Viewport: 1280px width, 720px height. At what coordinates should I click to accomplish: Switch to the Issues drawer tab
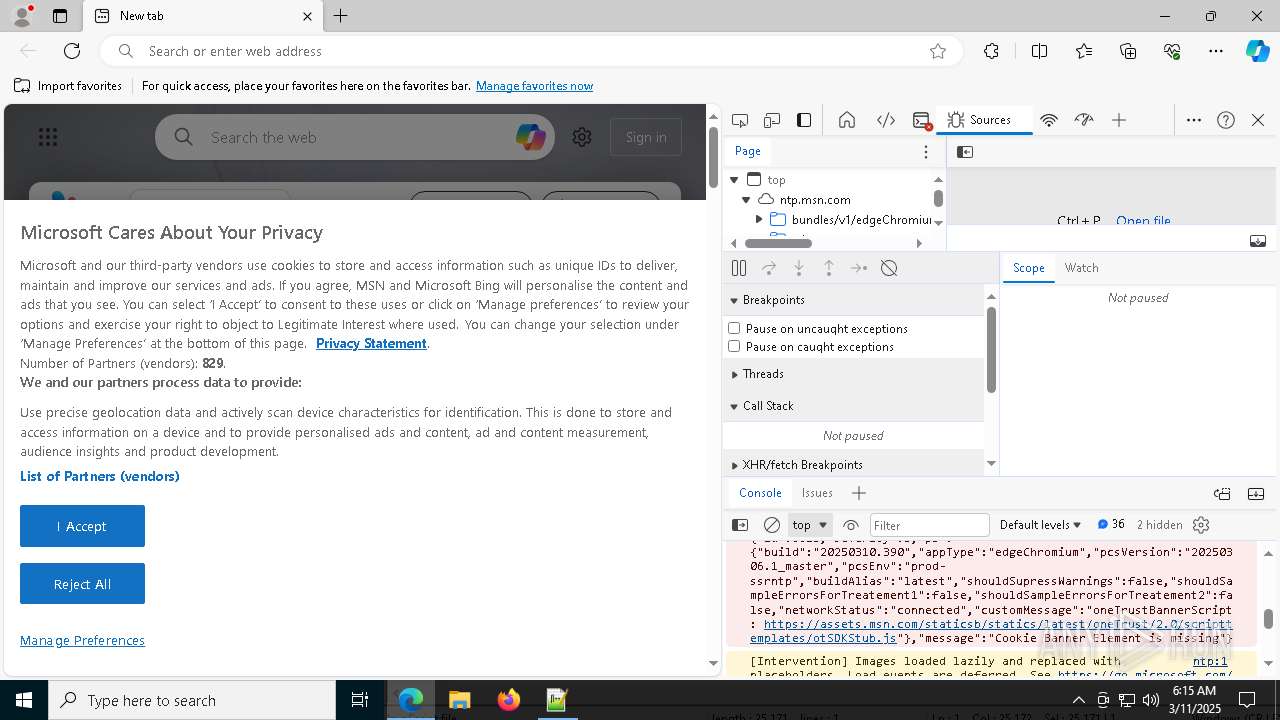[x=817, y=493]
